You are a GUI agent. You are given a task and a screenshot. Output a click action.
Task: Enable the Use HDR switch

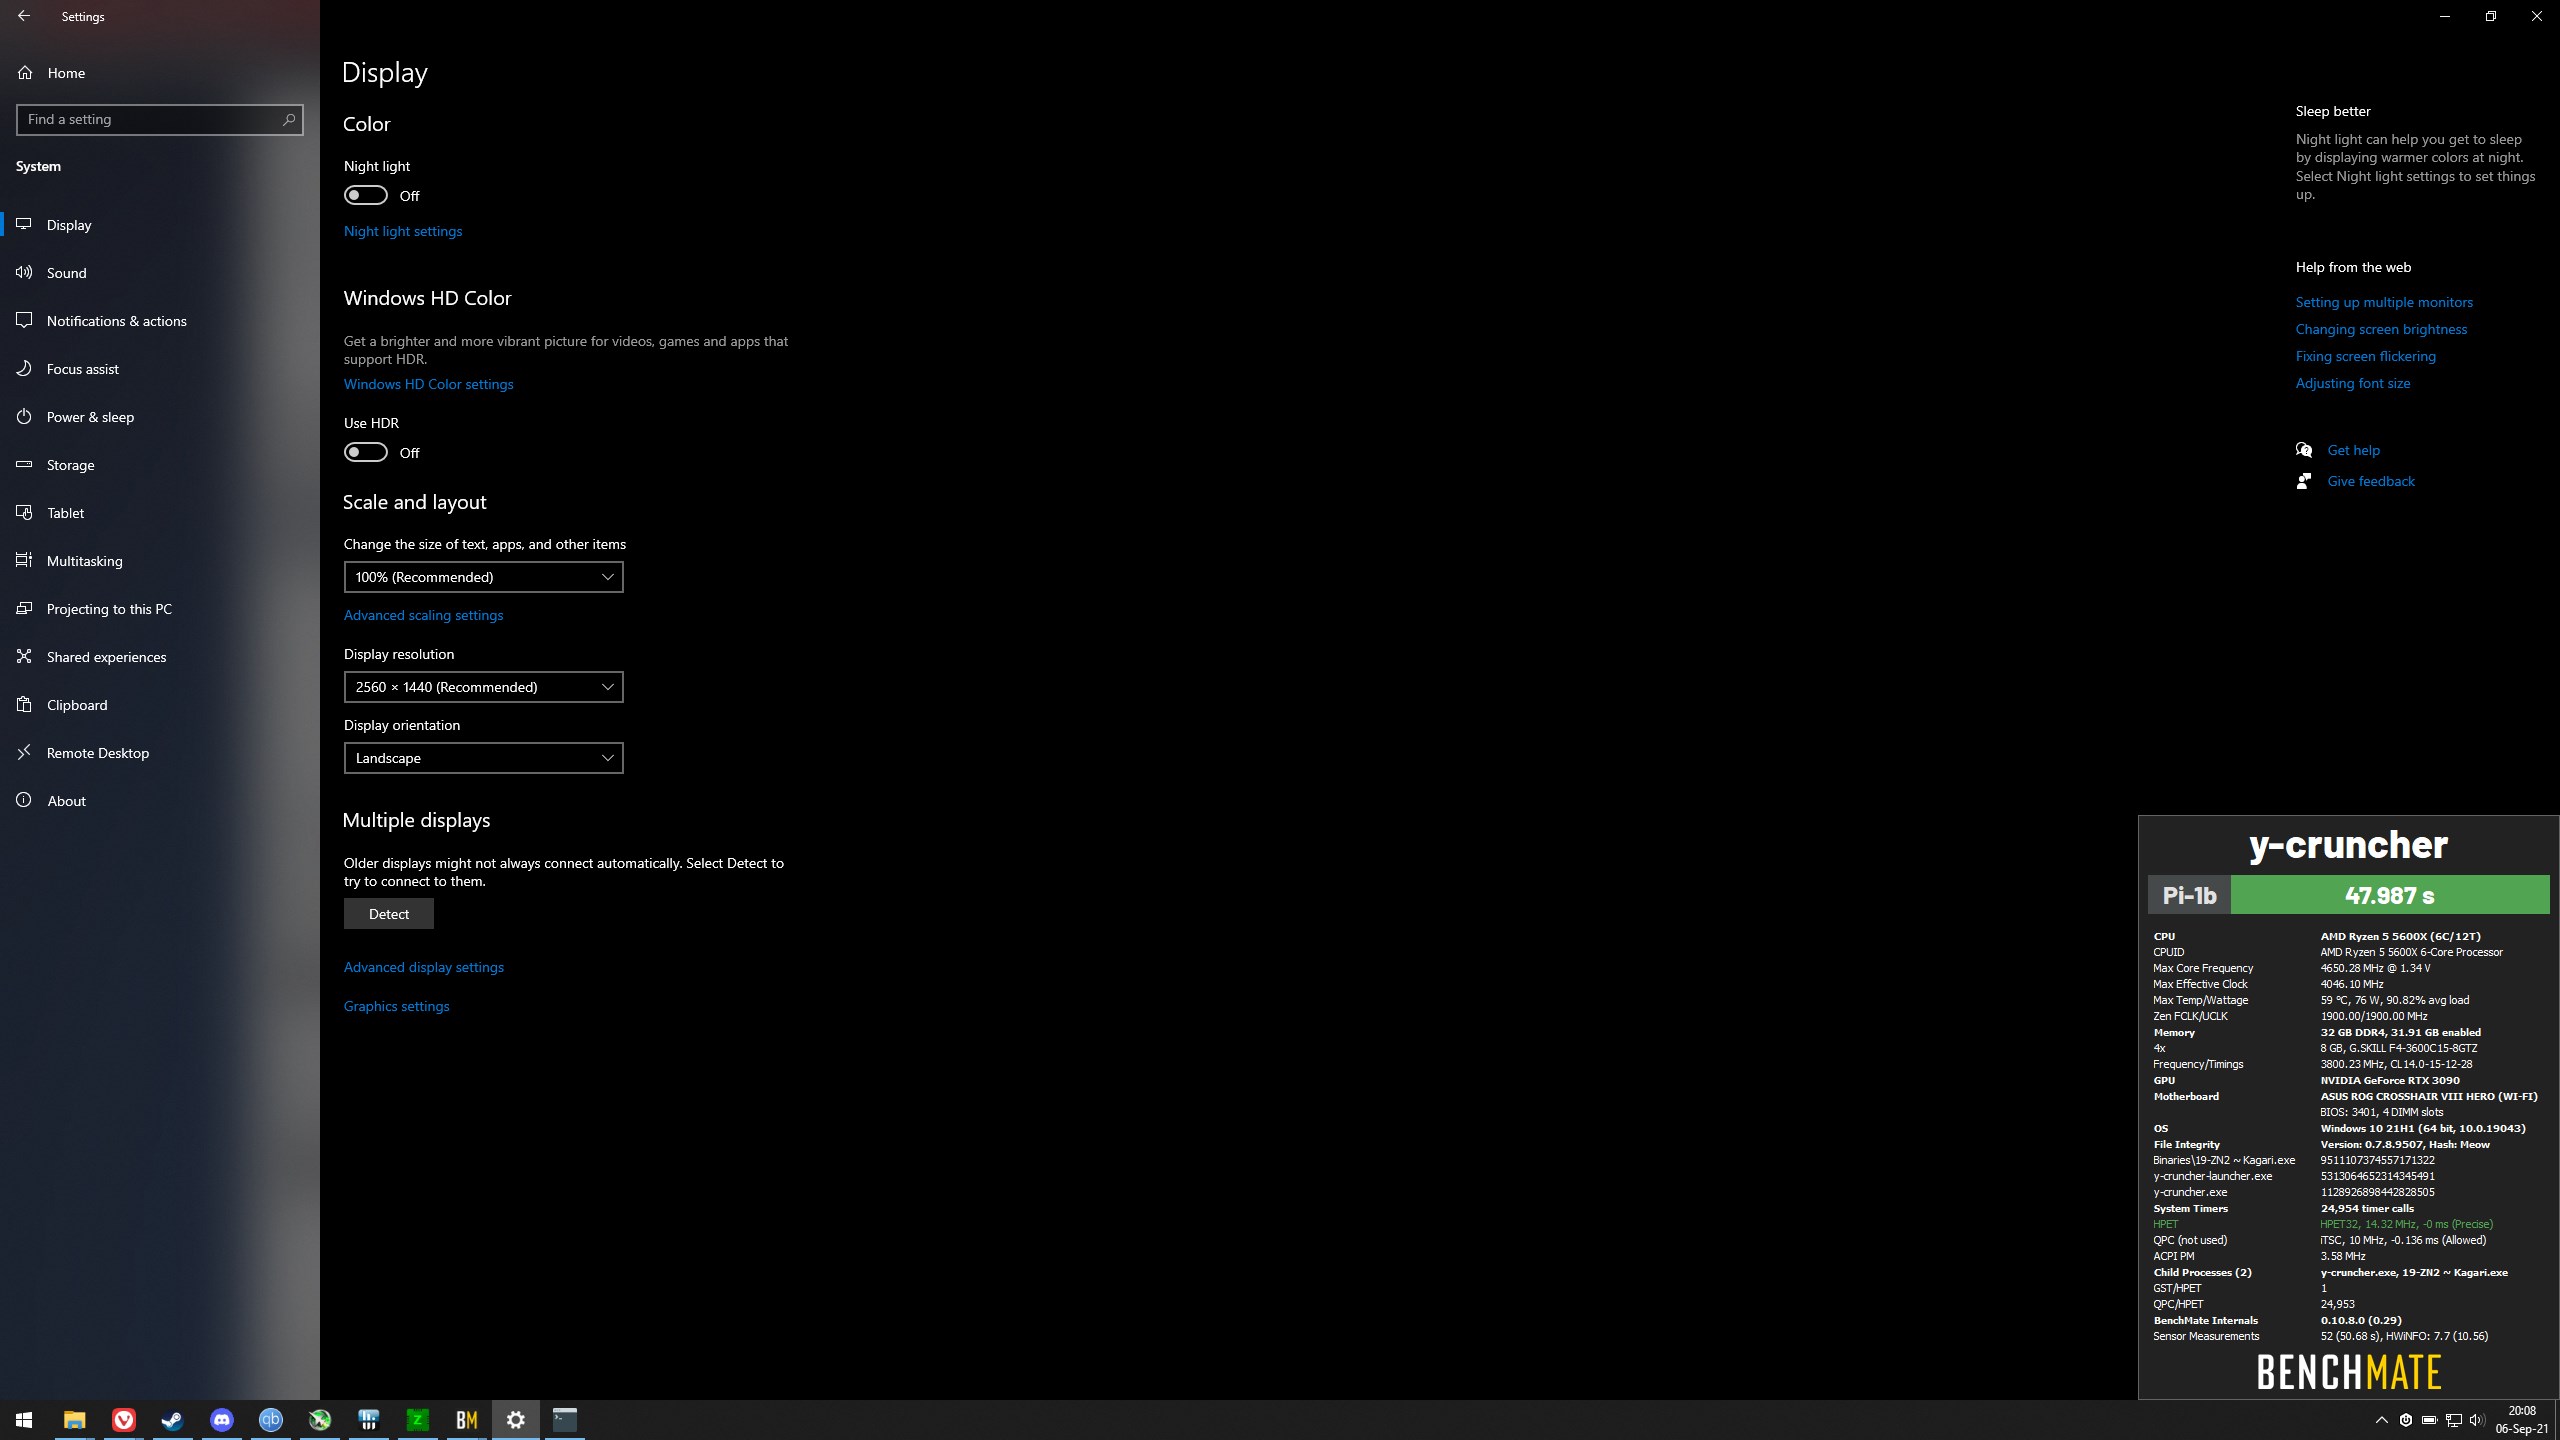pos(366,452)
